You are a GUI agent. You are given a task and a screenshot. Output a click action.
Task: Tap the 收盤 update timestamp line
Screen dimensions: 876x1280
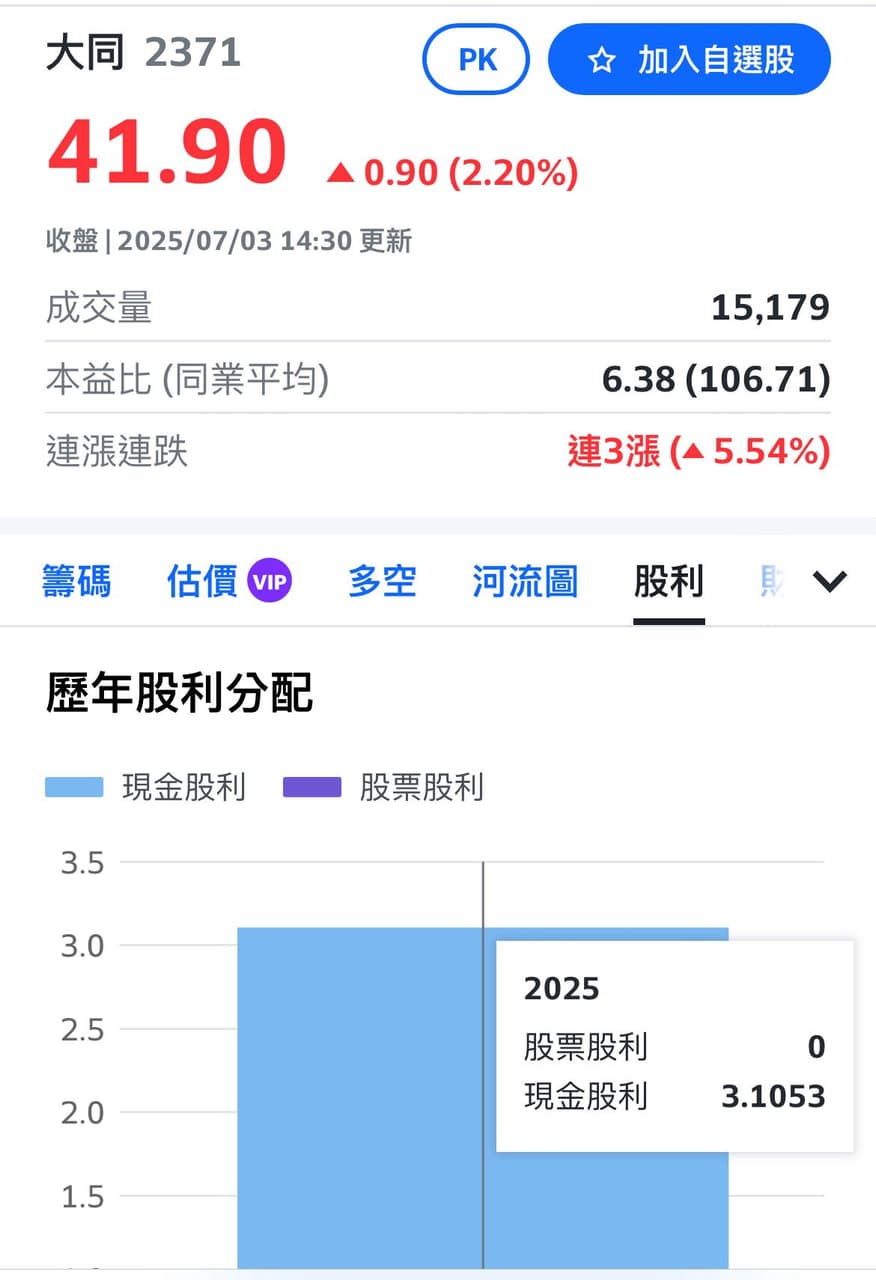pos(229,241)
